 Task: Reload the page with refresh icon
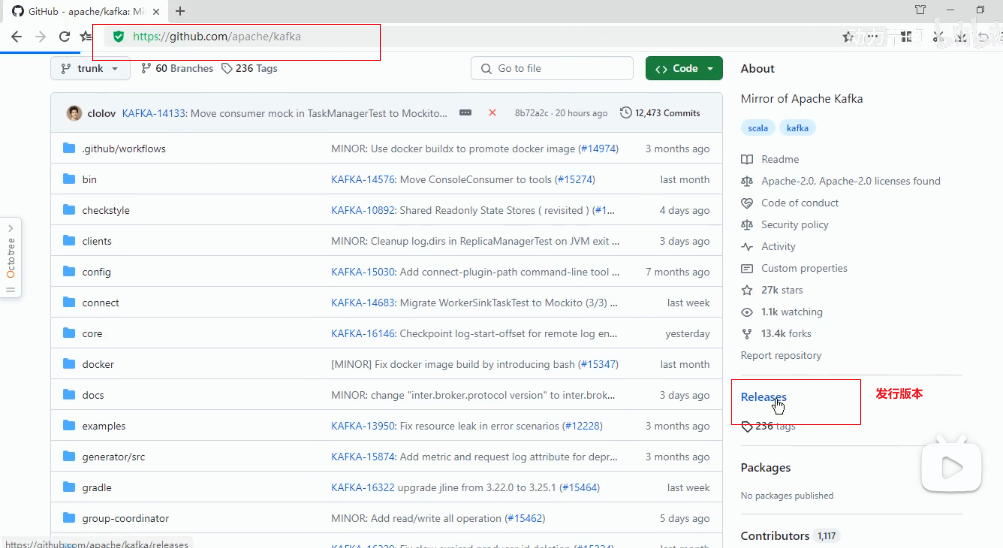(64, 36)
